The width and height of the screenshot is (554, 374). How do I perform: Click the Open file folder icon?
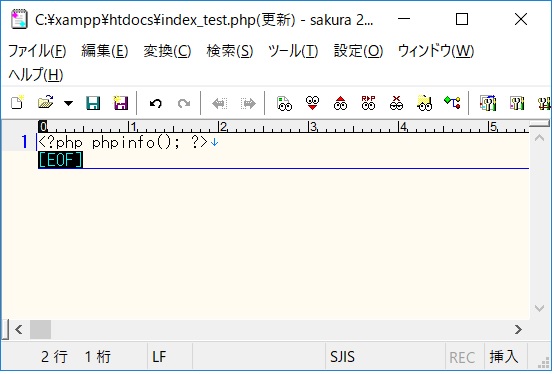click(x=45, y=103)
